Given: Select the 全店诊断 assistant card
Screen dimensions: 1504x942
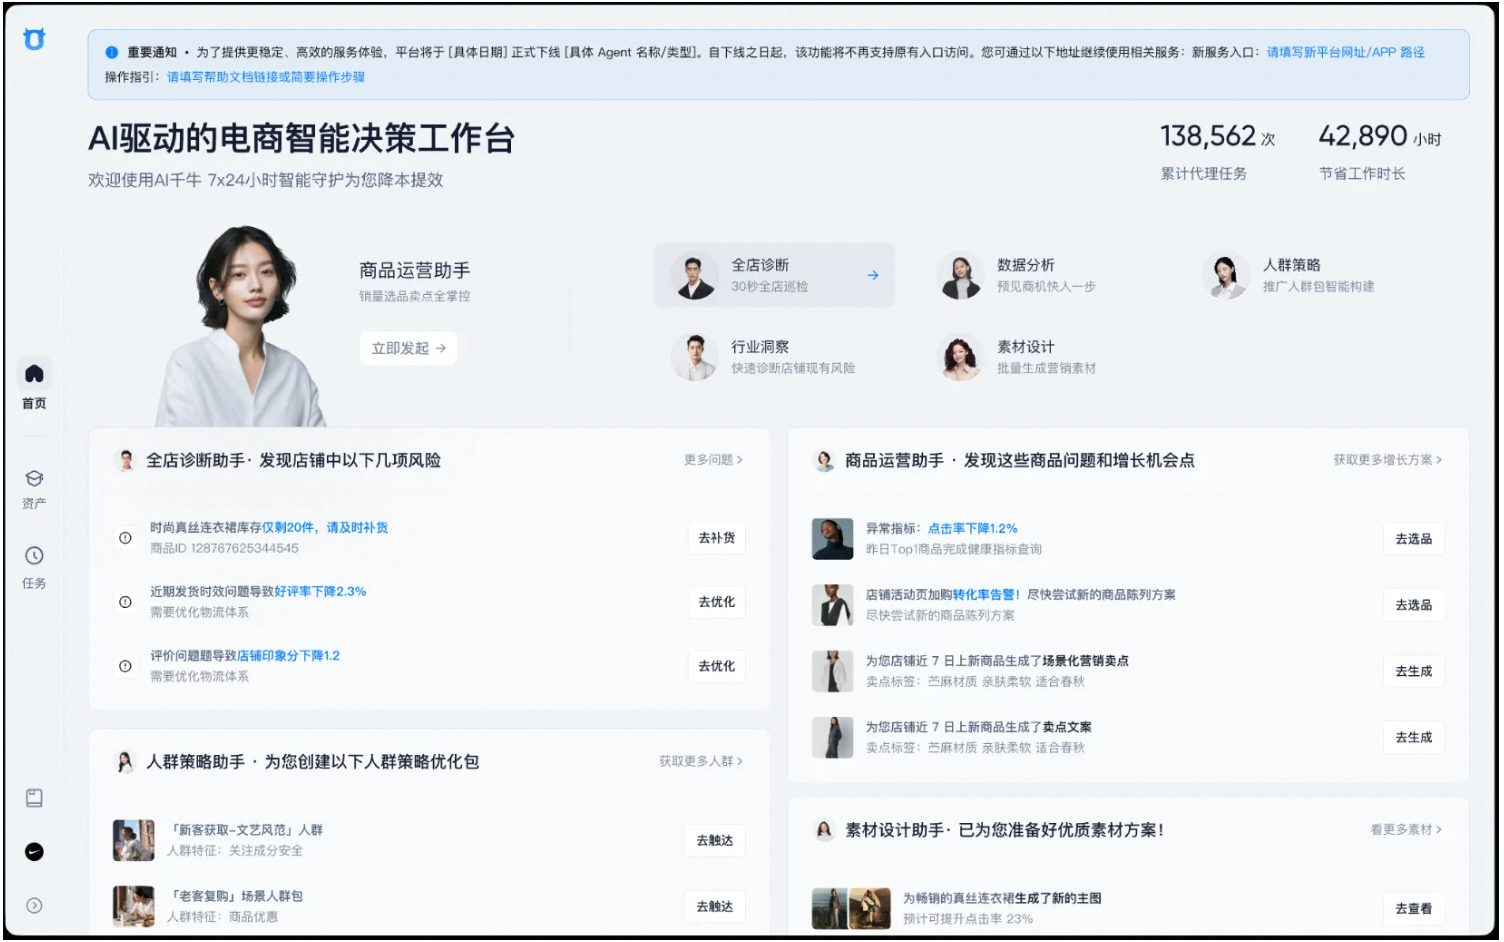Looking at the screenshot, I should (774, 275).
